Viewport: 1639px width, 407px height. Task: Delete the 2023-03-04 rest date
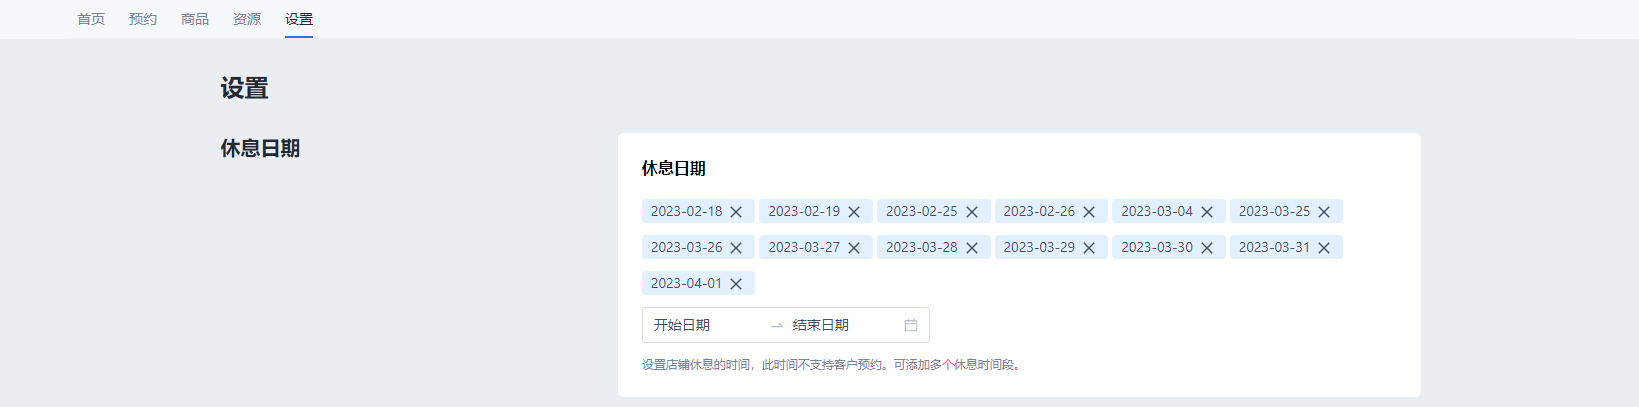pos(1207,212)
